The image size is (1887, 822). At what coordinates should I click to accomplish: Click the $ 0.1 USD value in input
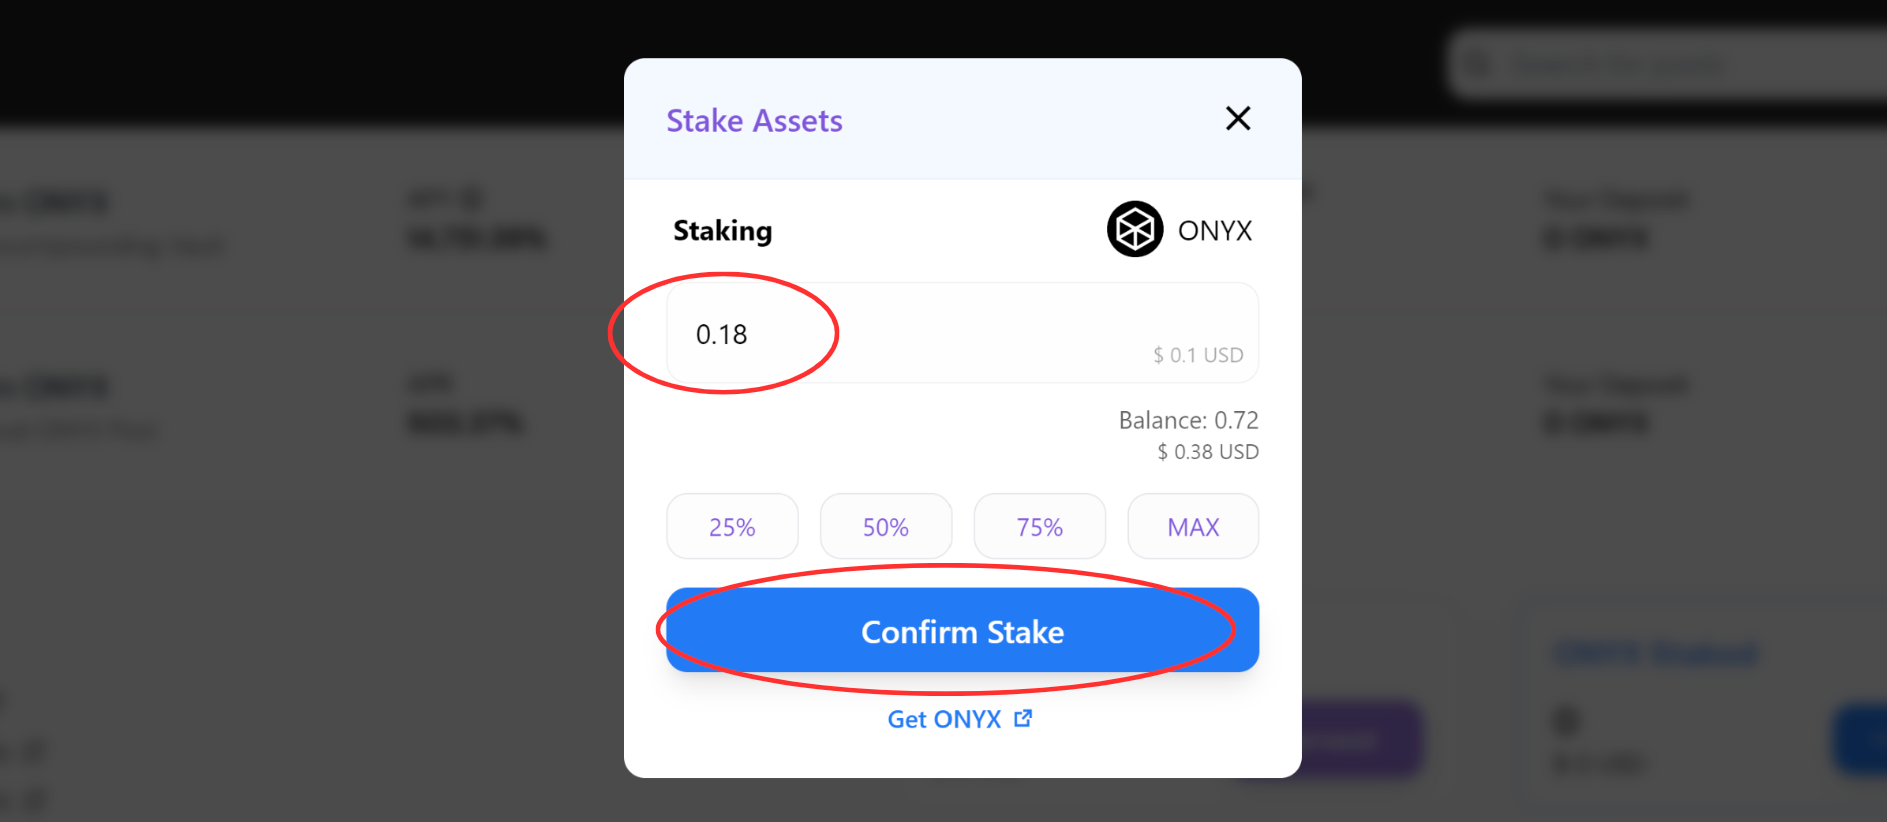tap(1198, 355)
